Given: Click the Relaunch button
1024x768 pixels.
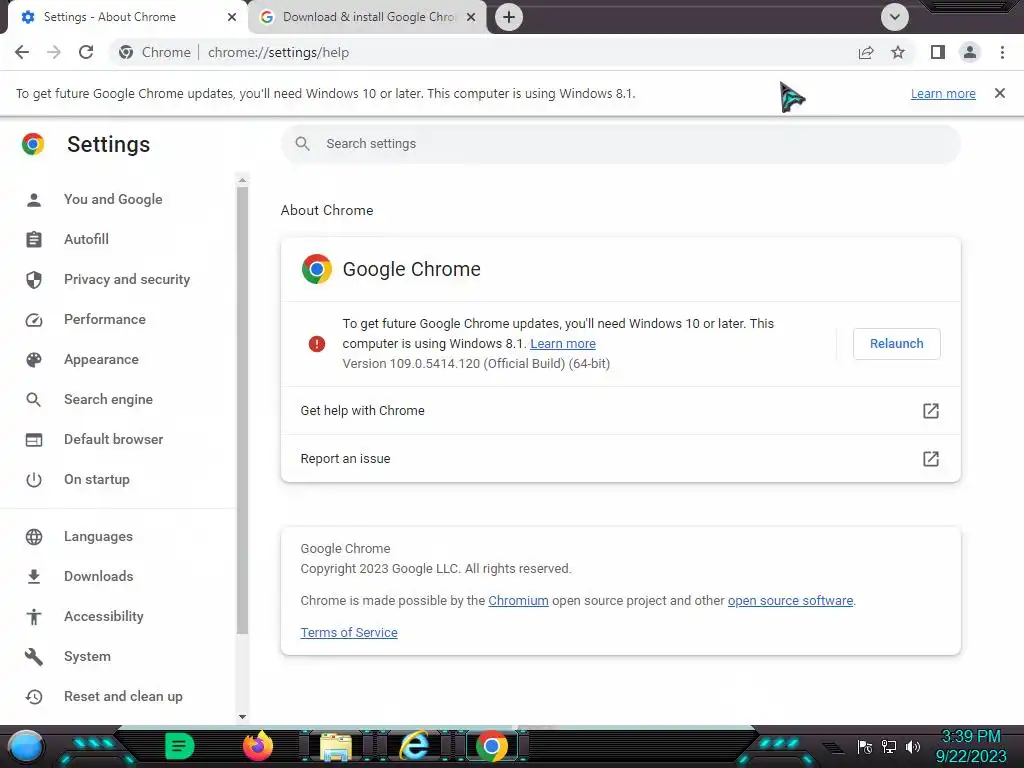Looking at the screenshot, I should (x=897, y=344).
